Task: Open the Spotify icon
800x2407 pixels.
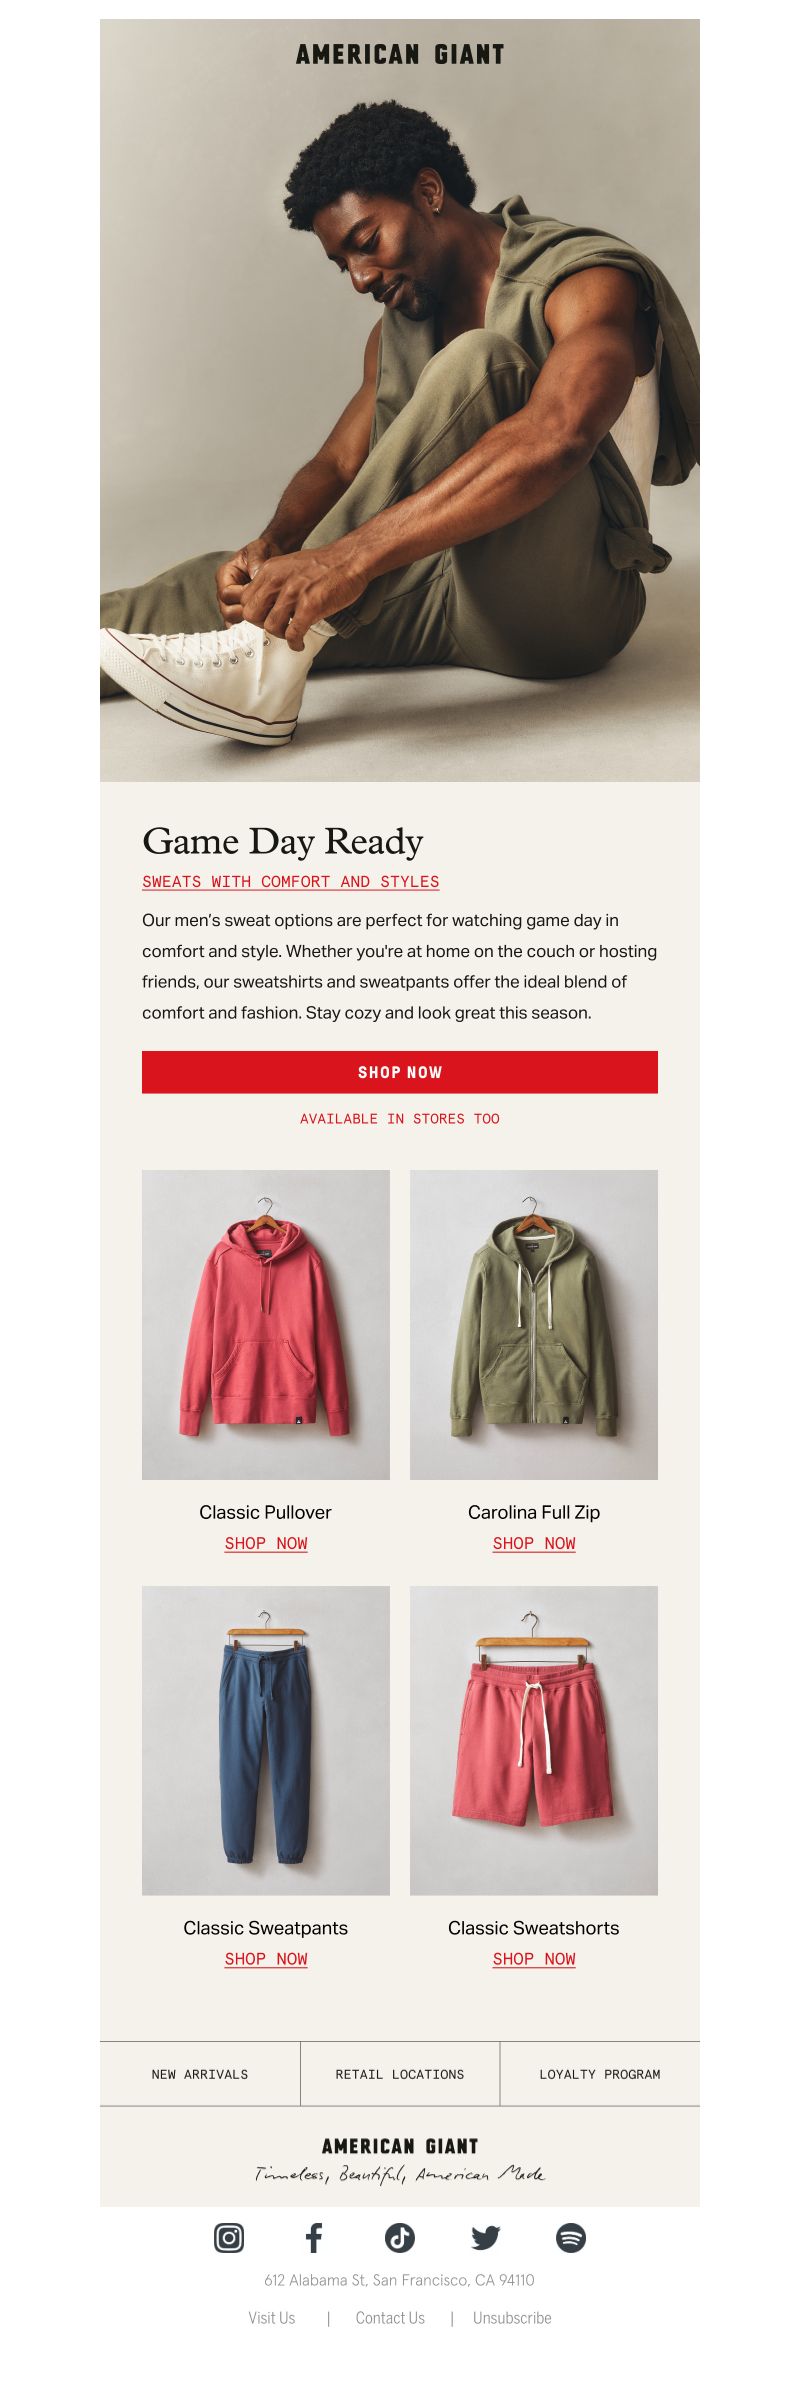Action: 571,2237
